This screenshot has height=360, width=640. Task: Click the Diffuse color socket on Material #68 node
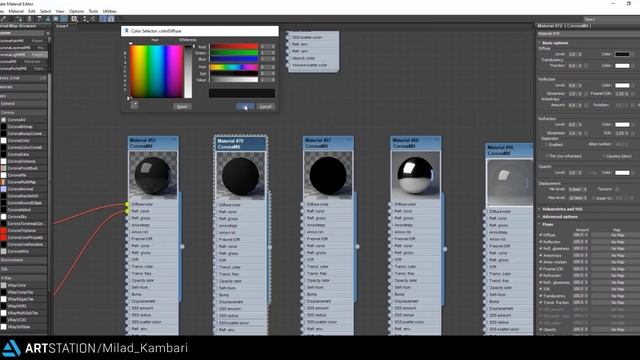pos(390,204)
